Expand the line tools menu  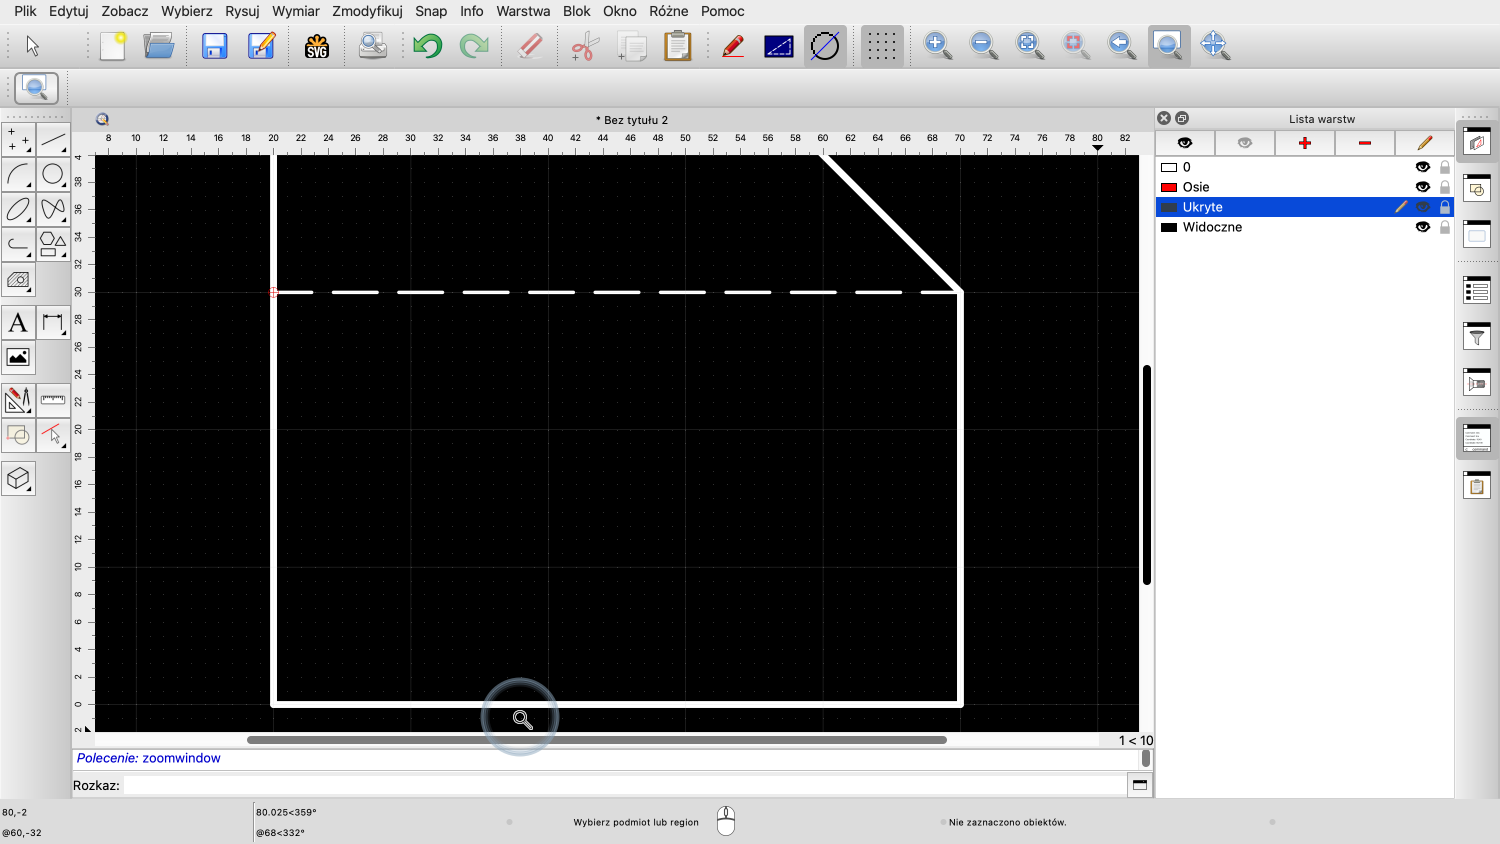pyautogui.click(x=53, y=140)
